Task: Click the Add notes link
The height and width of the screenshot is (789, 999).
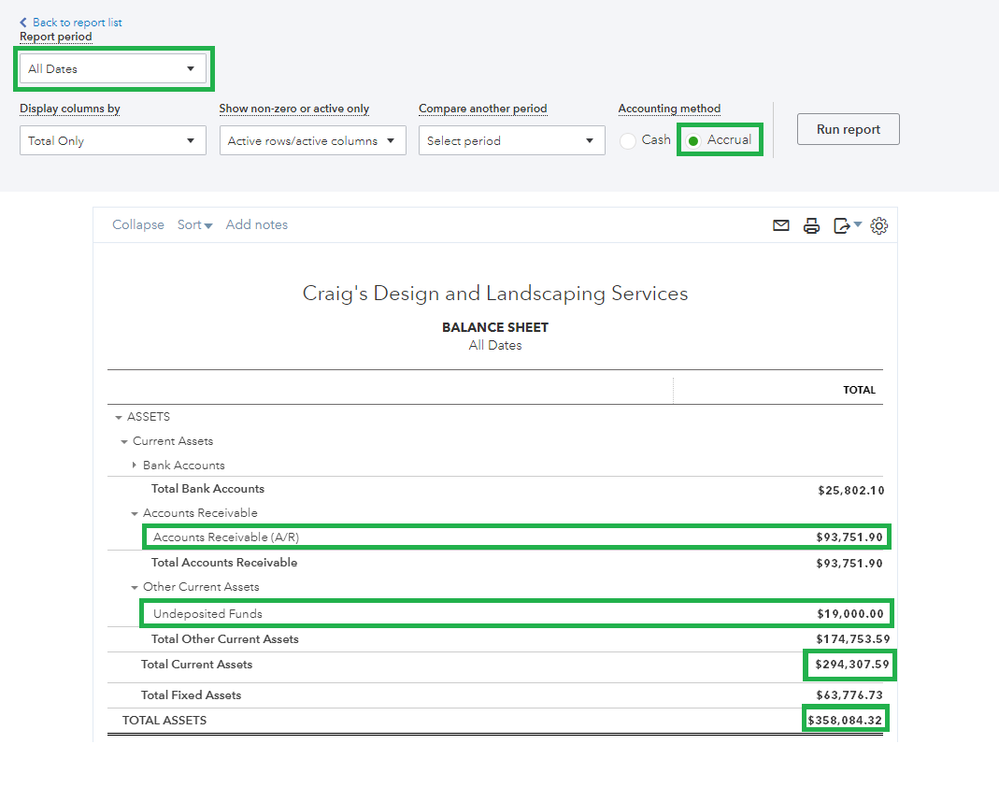Action: 256,225
